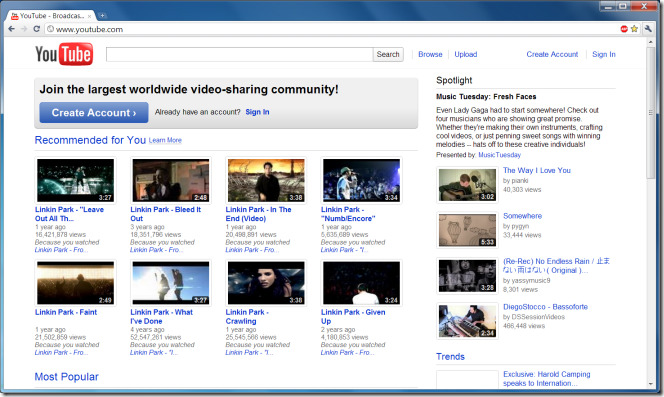Open the Given Up video thumbnail
Screen dimensions: 664x397
pos(361,283)
